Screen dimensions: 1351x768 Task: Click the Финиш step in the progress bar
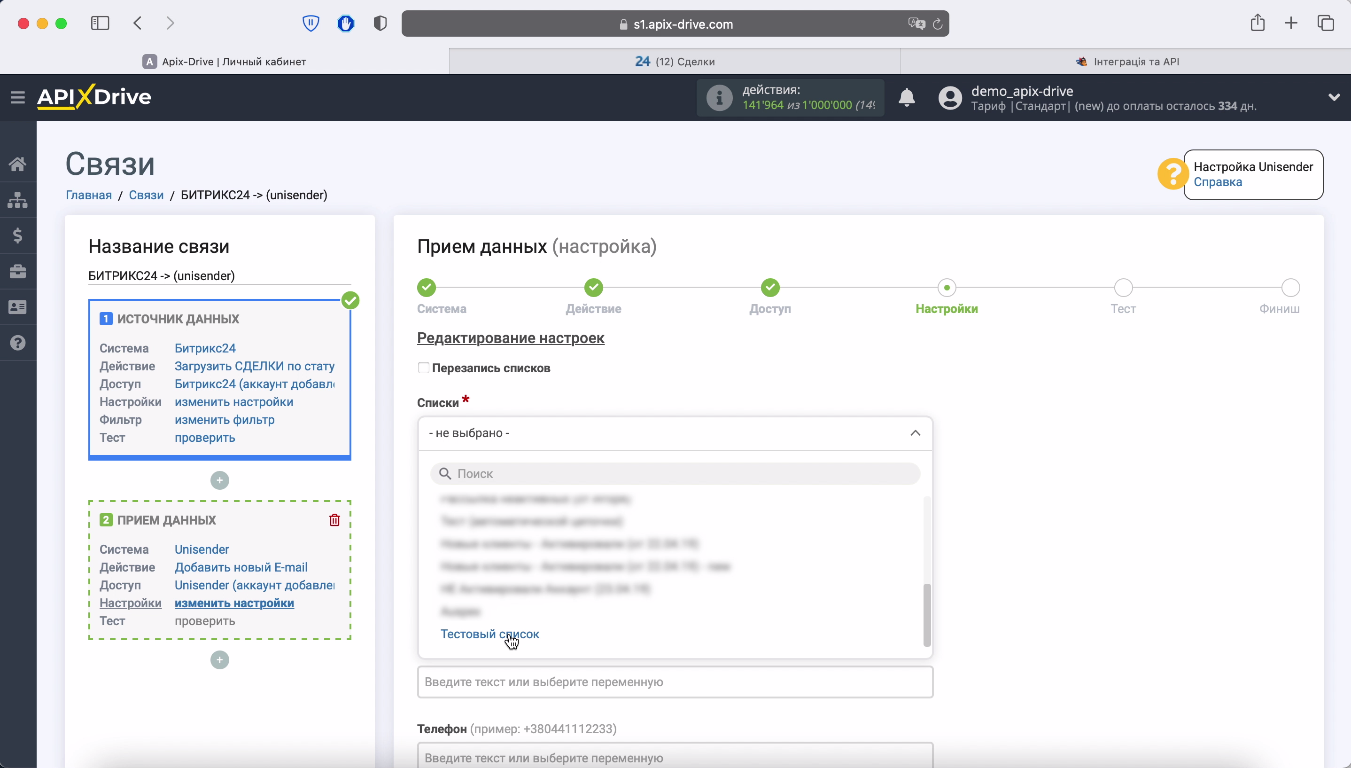pyautogui.click(x=1290, y=288)
